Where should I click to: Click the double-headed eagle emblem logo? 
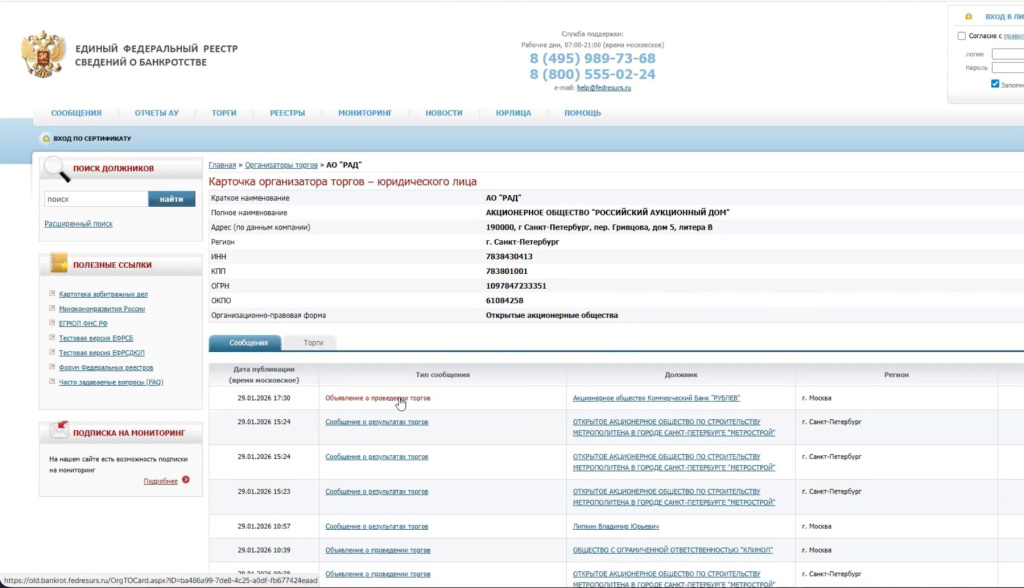pos(42,55)
